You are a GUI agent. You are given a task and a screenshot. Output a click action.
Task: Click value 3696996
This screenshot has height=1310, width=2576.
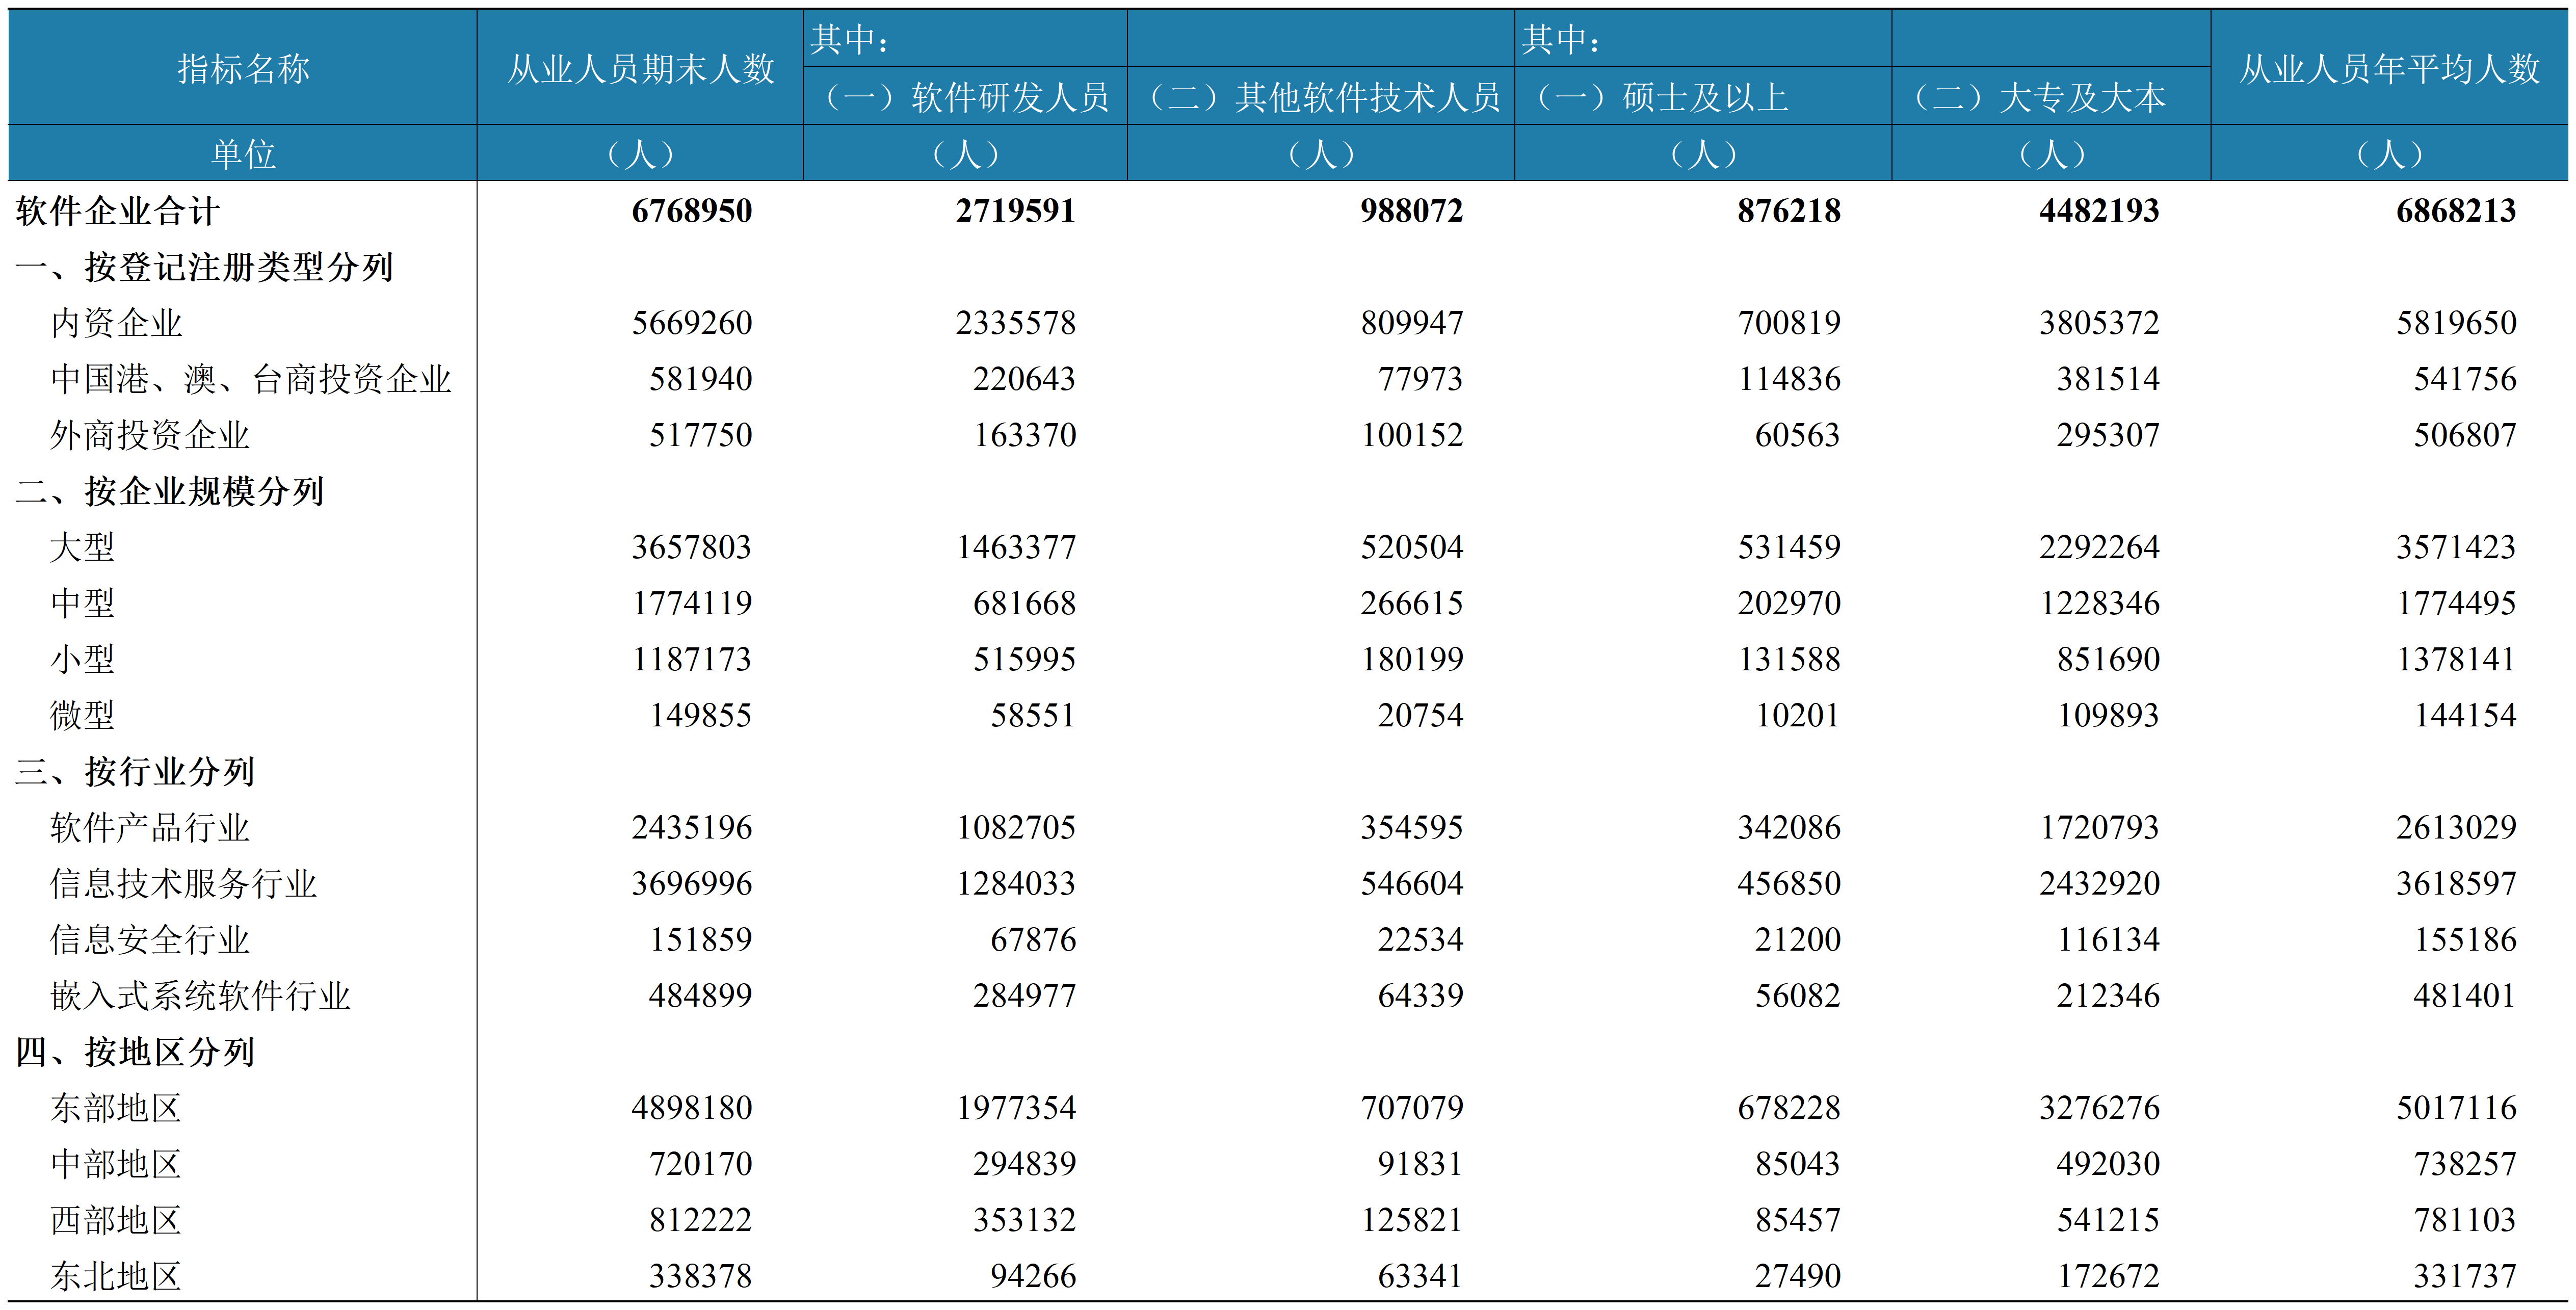691,883
